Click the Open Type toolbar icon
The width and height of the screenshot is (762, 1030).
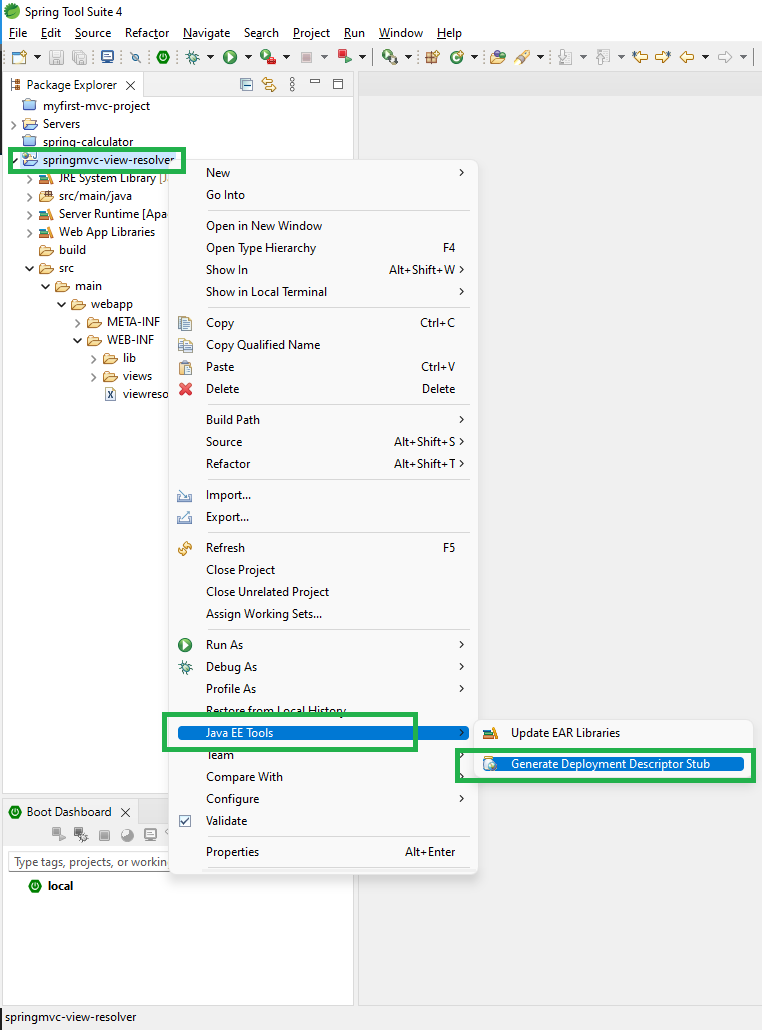pos(498,57)
